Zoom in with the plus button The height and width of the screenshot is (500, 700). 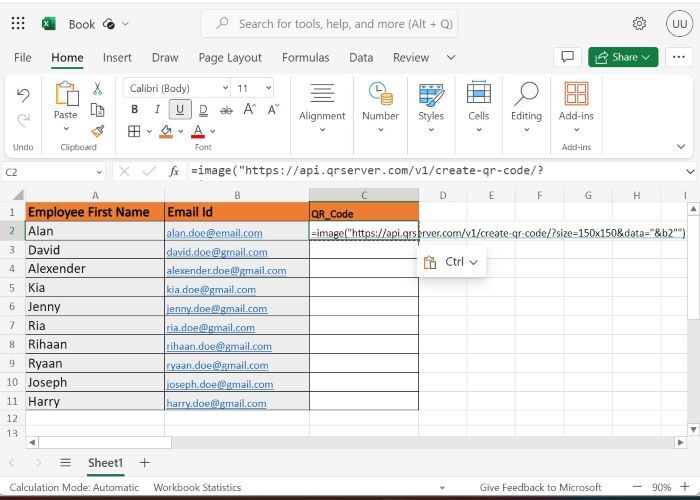(684, 487)
